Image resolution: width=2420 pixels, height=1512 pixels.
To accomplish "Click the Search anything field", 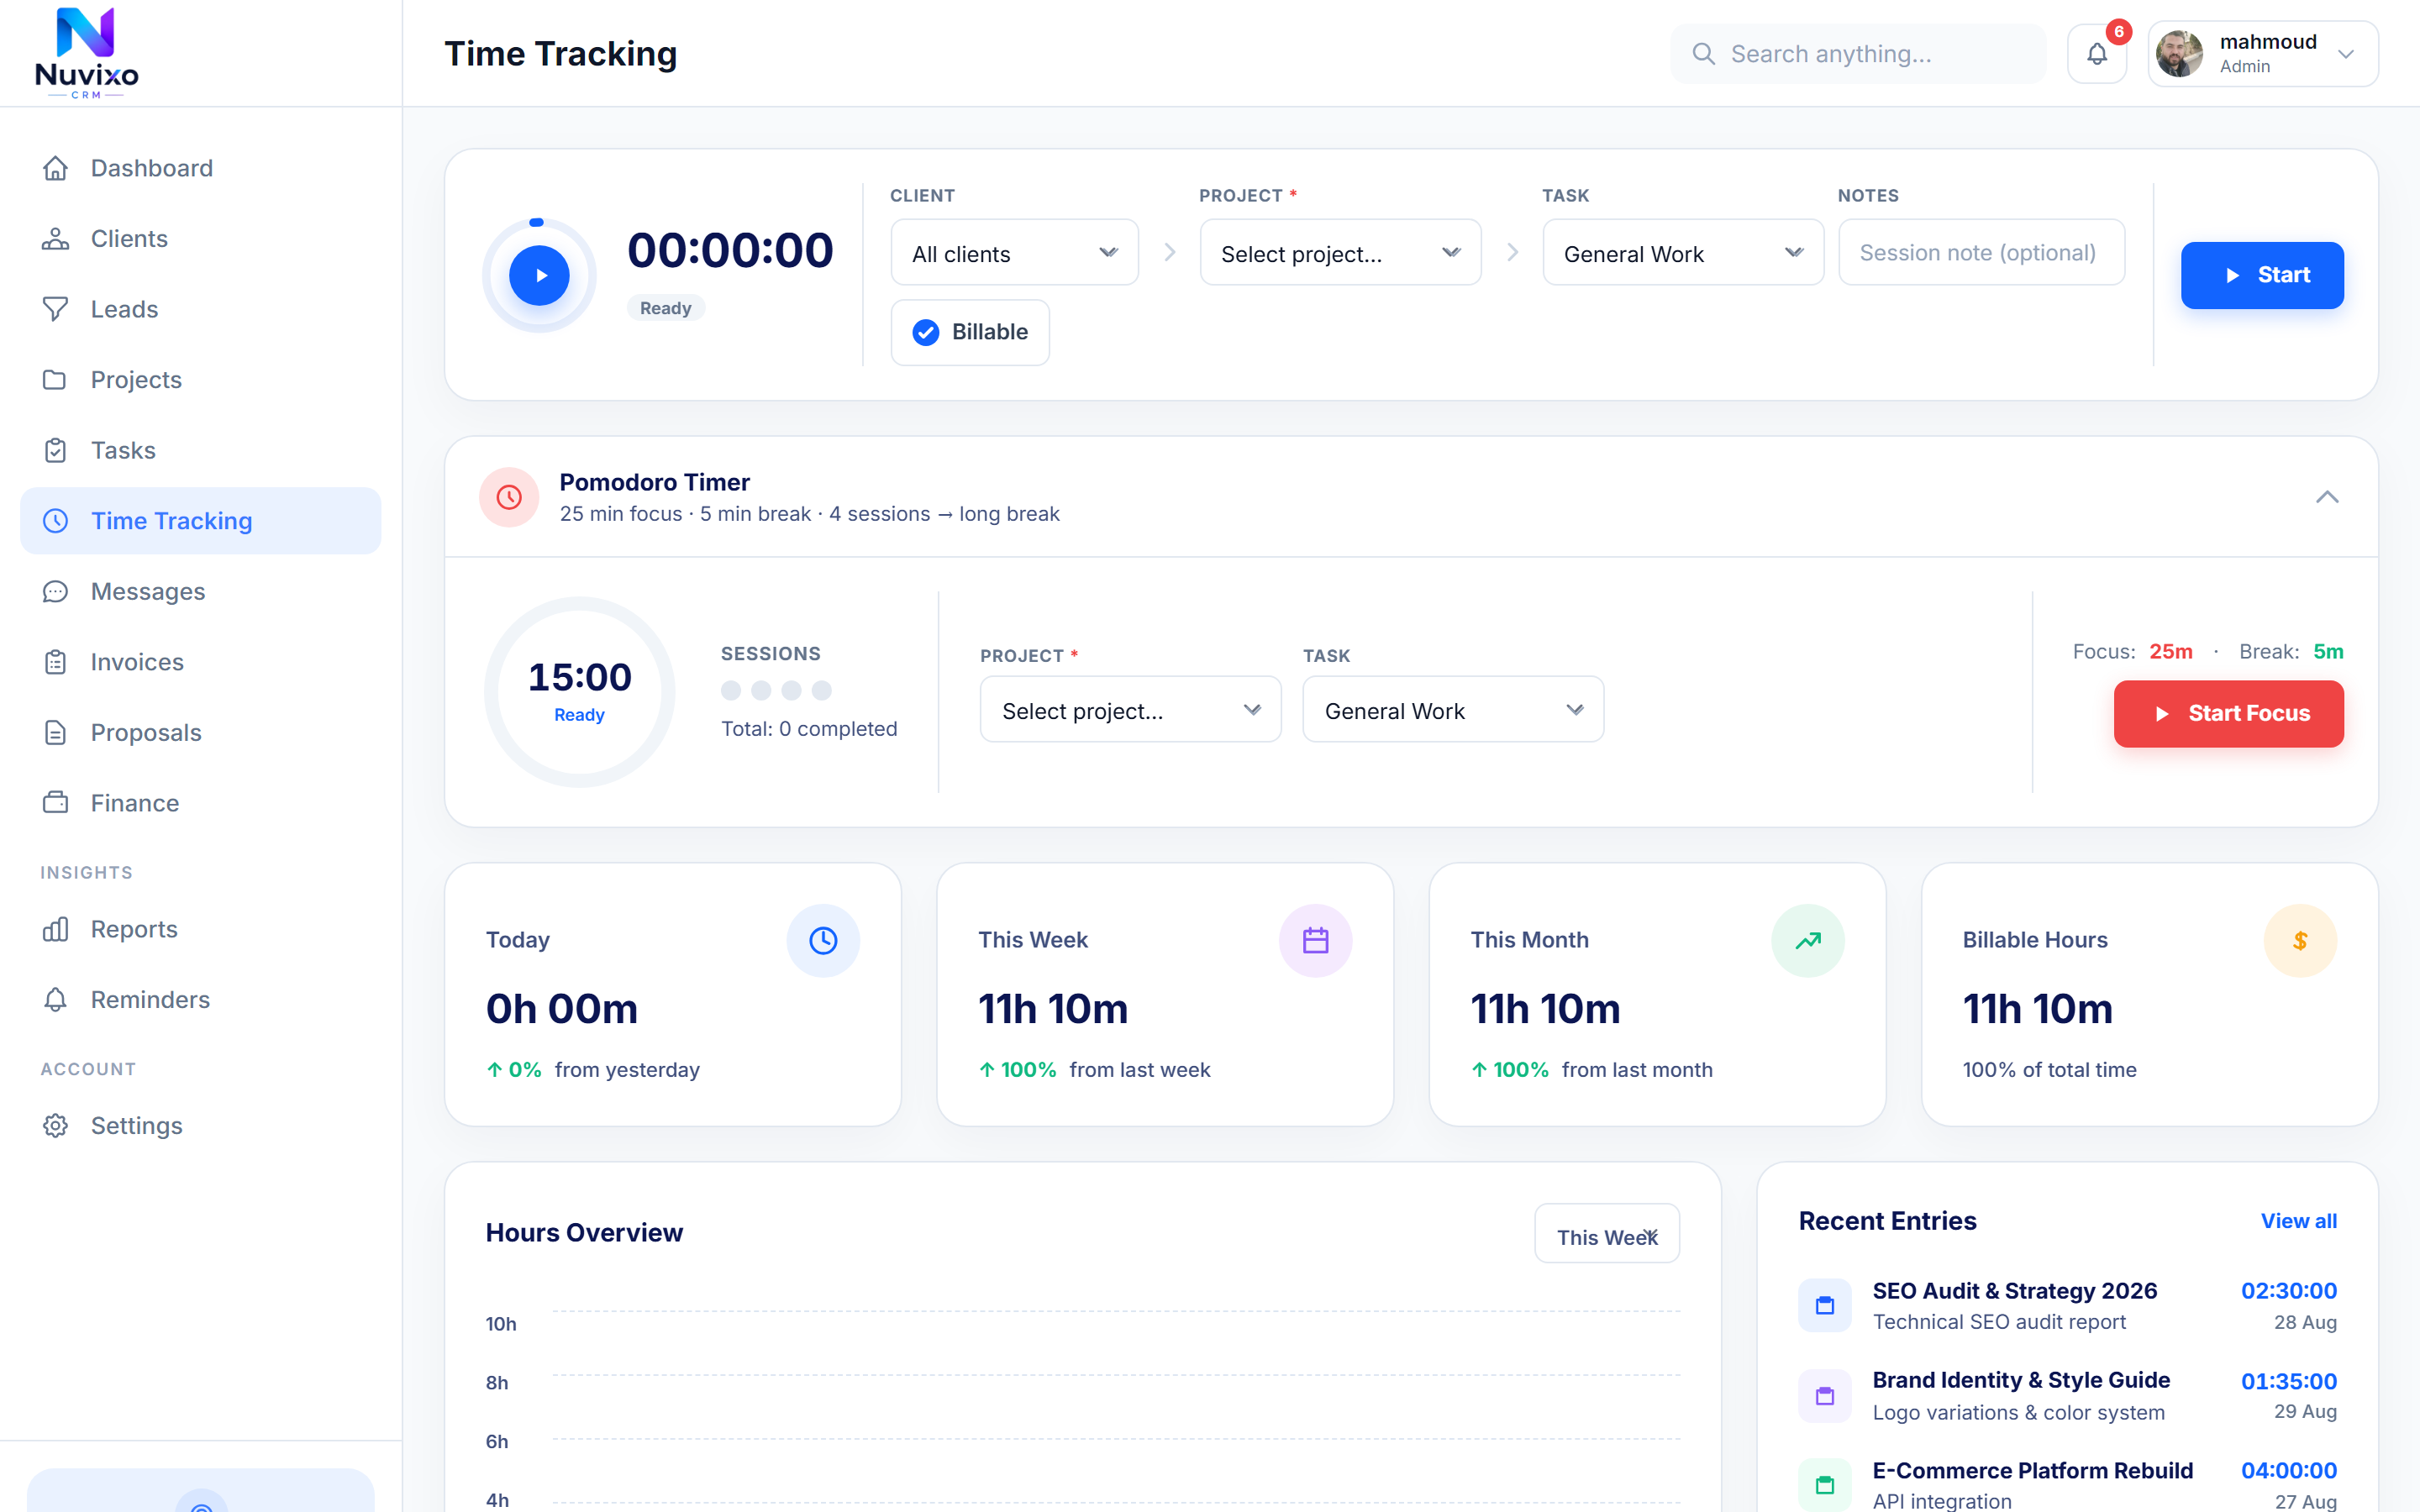I will pyautogui.click(x=1858, y=54).
